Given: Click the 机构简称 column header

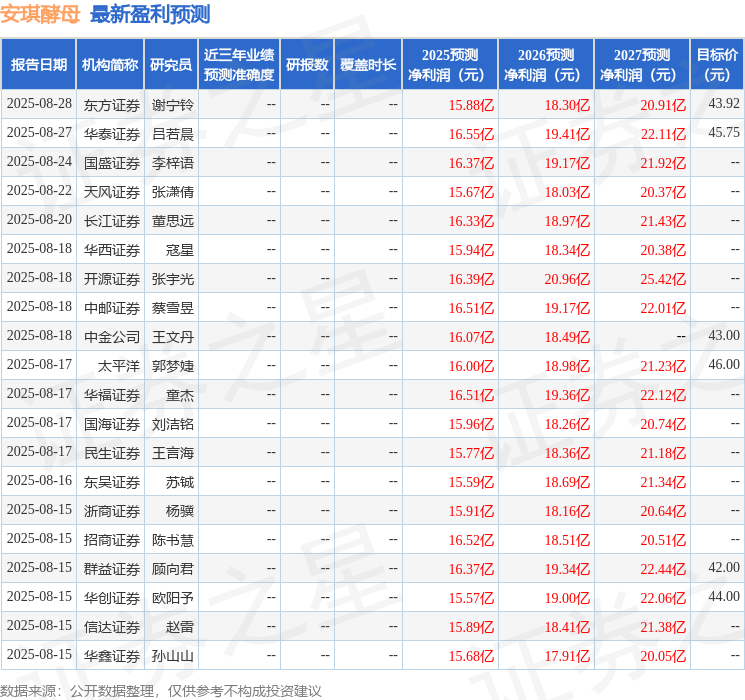Looking at the screenshot, I should 110,65.
